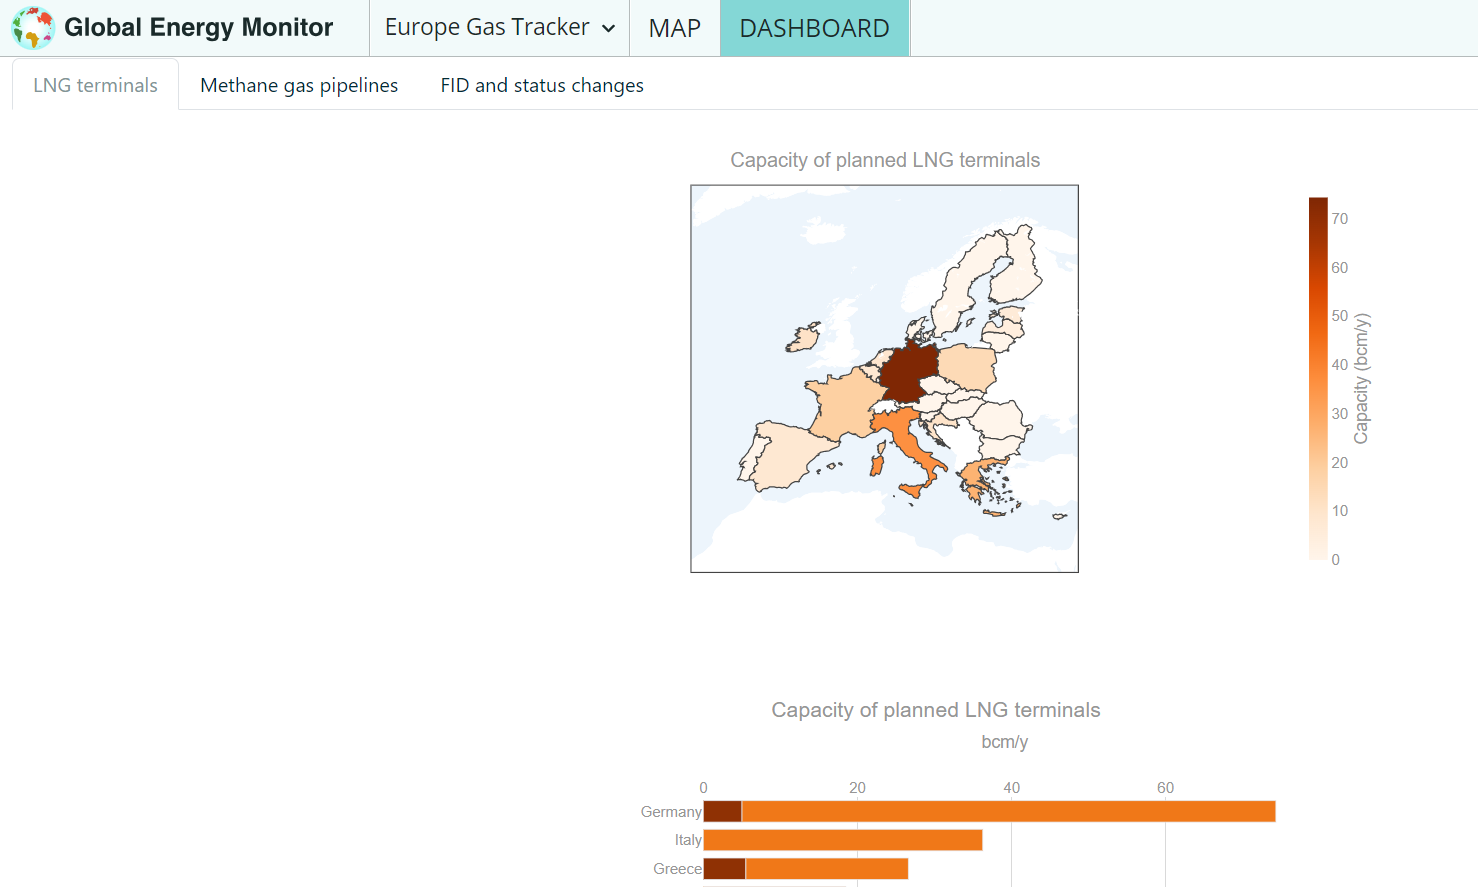1478x887 pixels.
Task: Click Germany's dark brown bar segment
Action: coord(722,811)
